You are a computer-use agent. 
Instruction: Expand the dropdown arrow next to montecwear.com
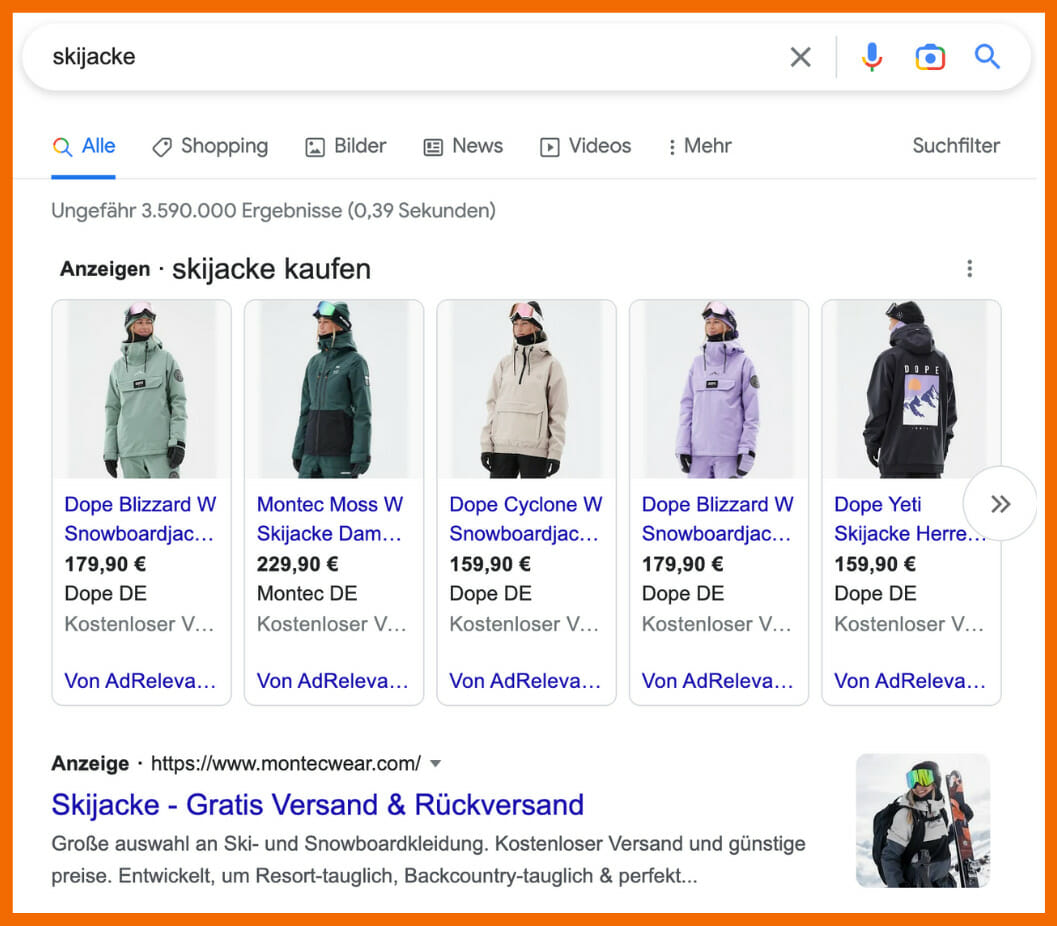pos(436,762)
